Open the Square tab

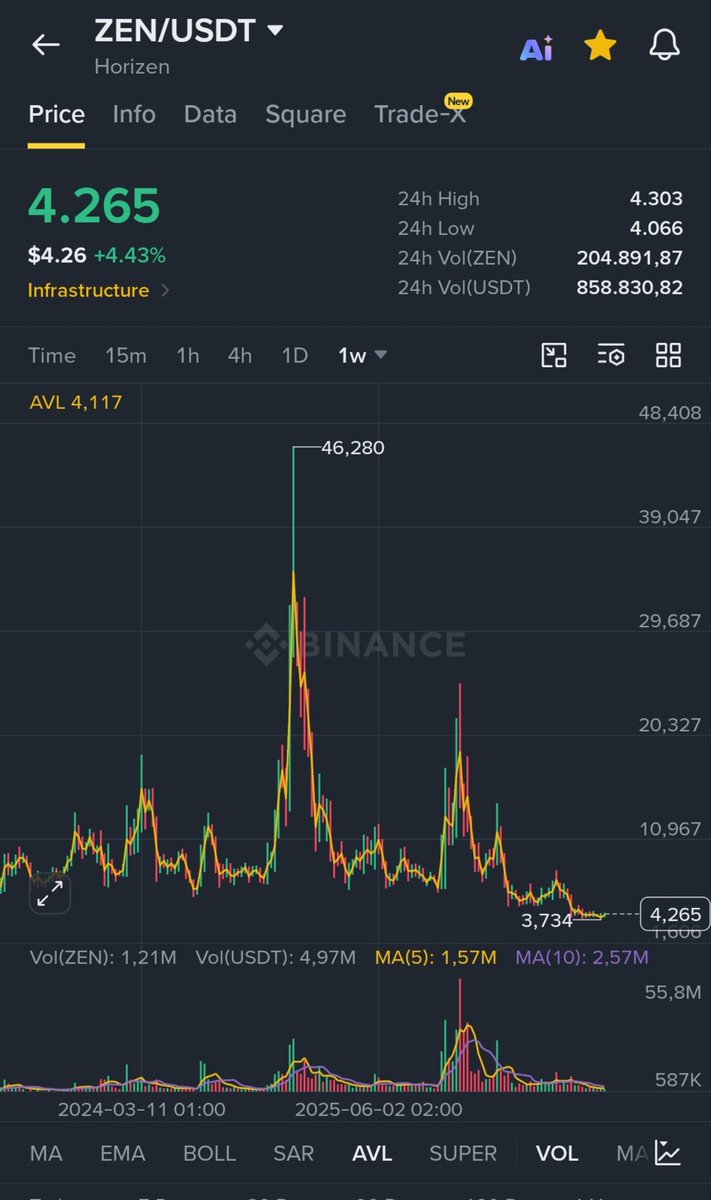click(x=305, y=114)
